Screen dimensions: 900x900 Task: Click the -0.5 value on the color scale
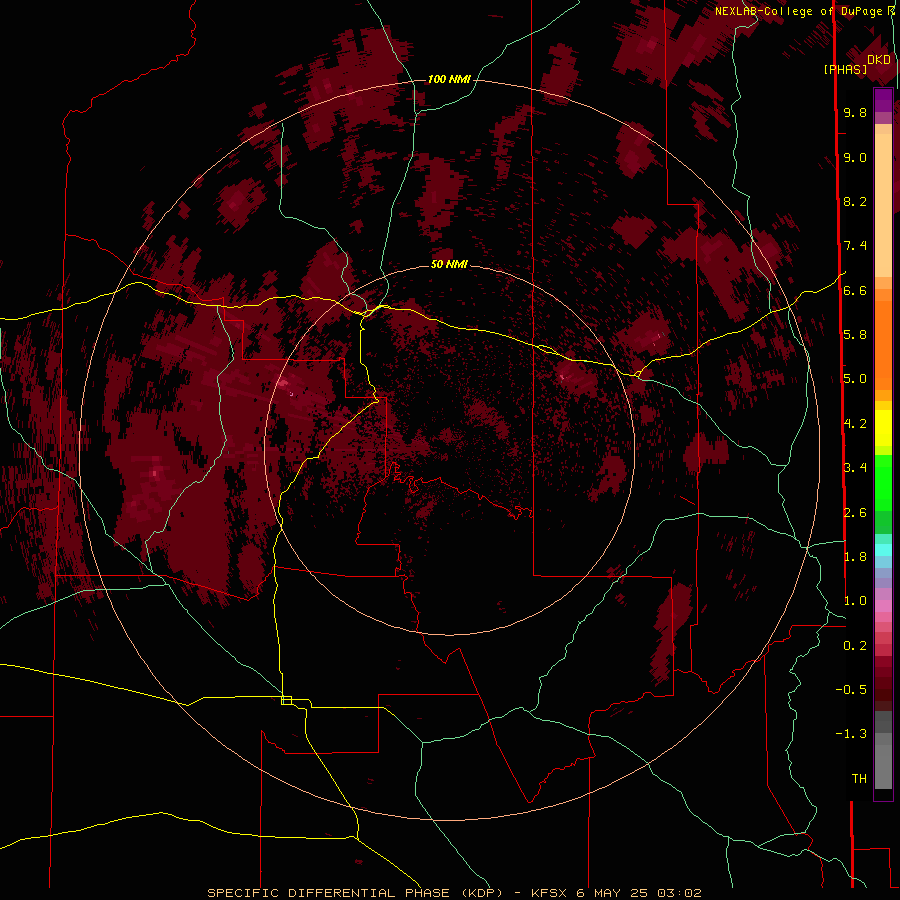click(x=851, y=689)
